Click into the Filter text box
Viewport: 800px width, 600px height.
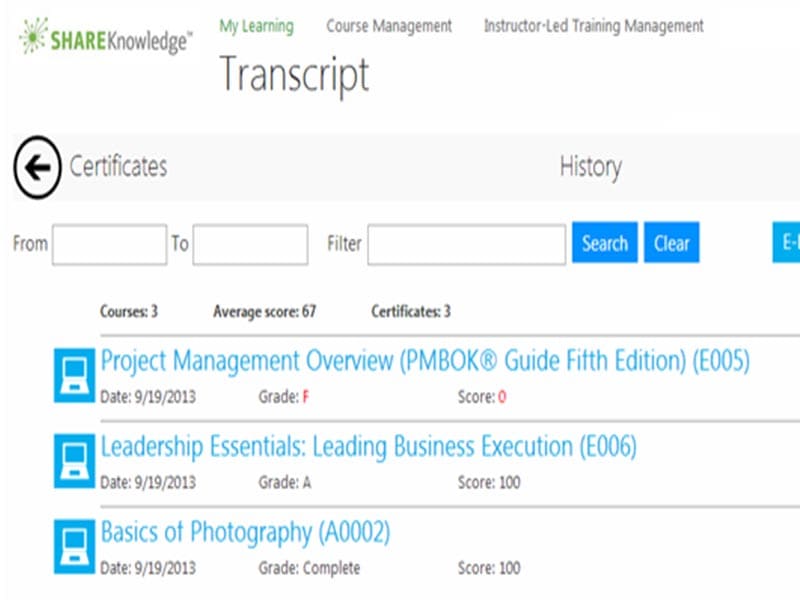466,244
